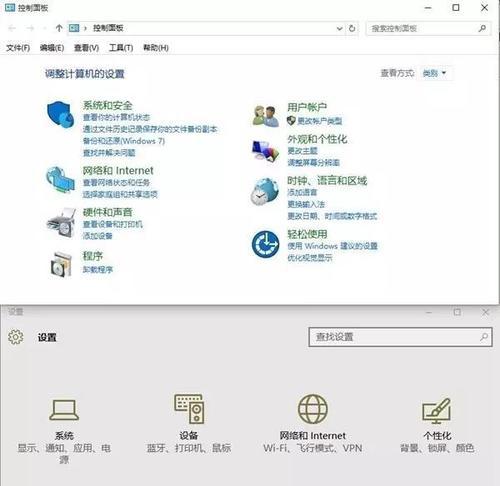Click the Settings gear icon
Viewport: 500px width, 486px height.
click(16, 337)
